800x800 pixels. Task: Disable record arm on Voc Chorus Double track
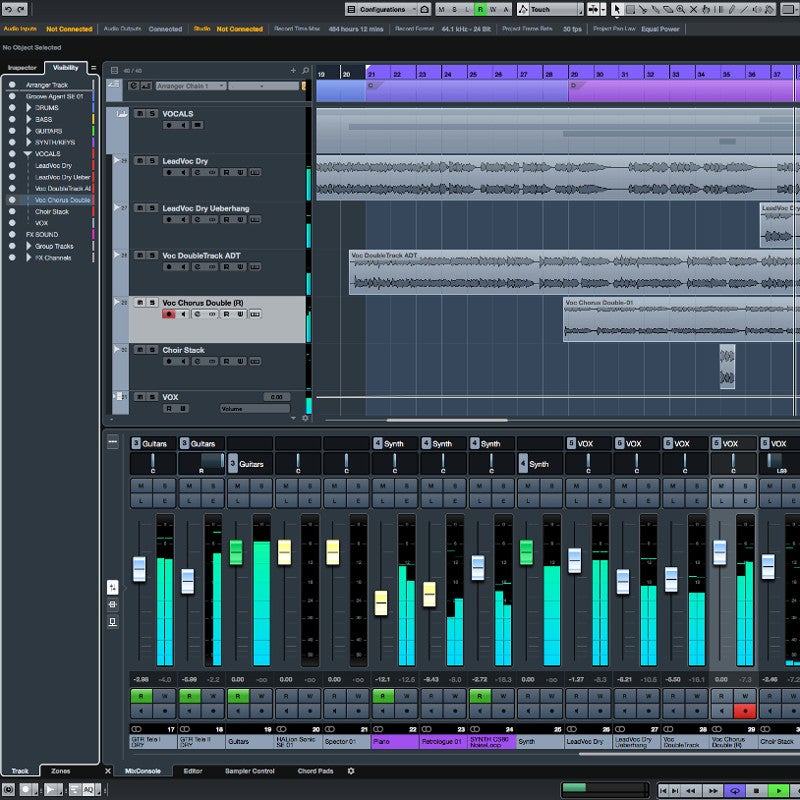click(x=168, y=313)
